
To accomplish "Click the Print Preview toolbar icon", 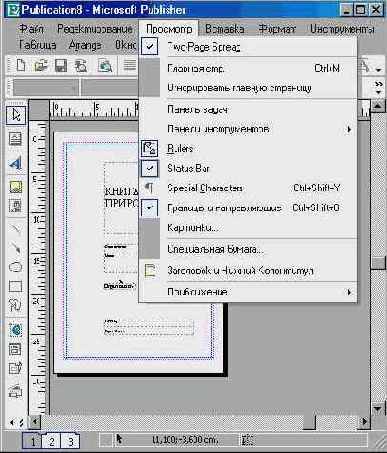I will click(105, 65).
